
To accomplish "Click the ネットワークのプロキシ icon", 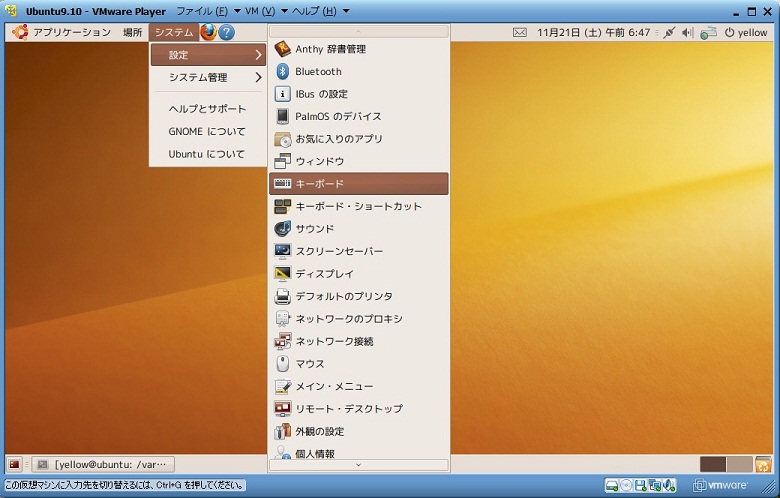I will pyautogui.click(x=283, y=318).
